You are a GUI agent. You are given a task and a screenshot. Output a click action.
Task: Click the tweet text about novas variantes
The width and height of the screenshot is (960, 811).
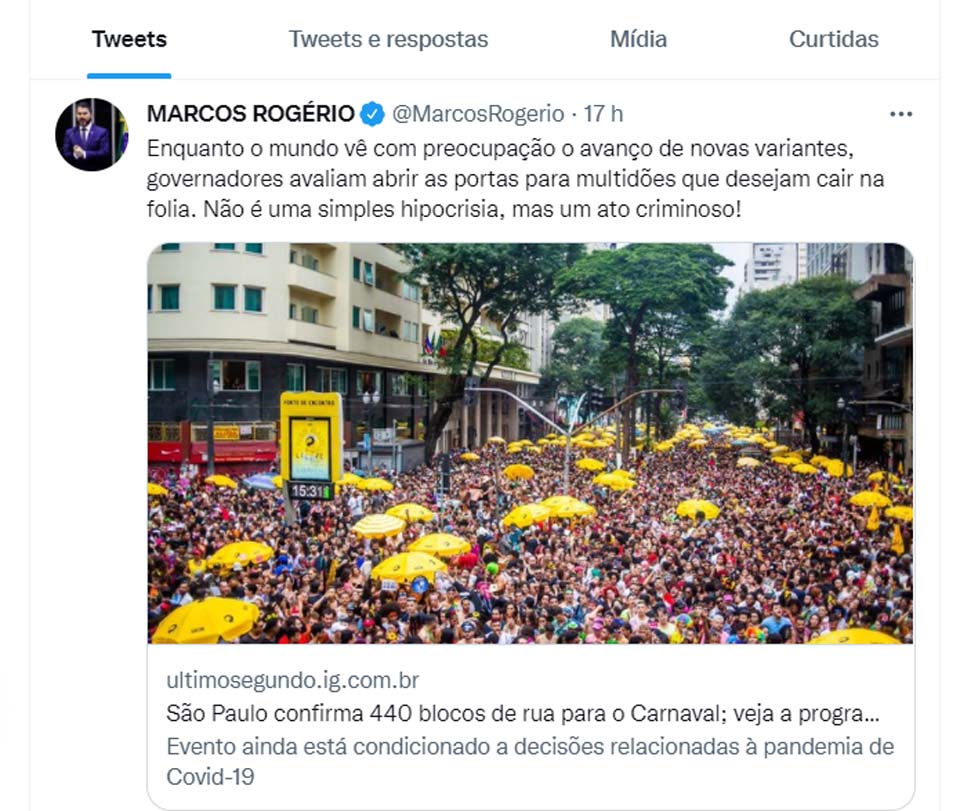(516, 179)
